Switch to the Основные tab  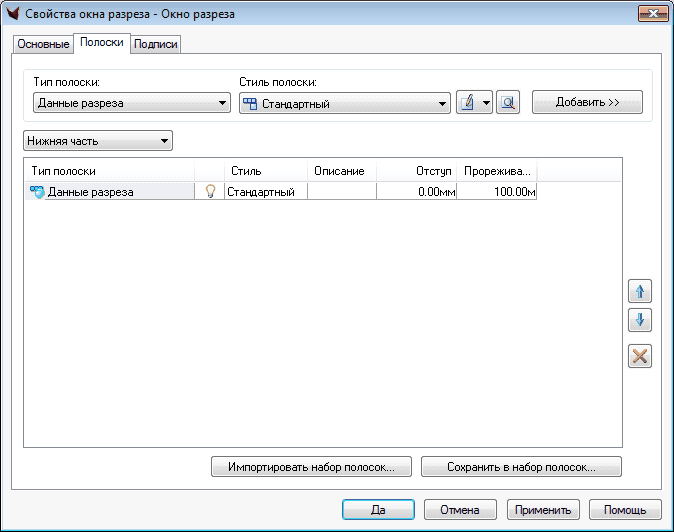(x=43, y=45)
